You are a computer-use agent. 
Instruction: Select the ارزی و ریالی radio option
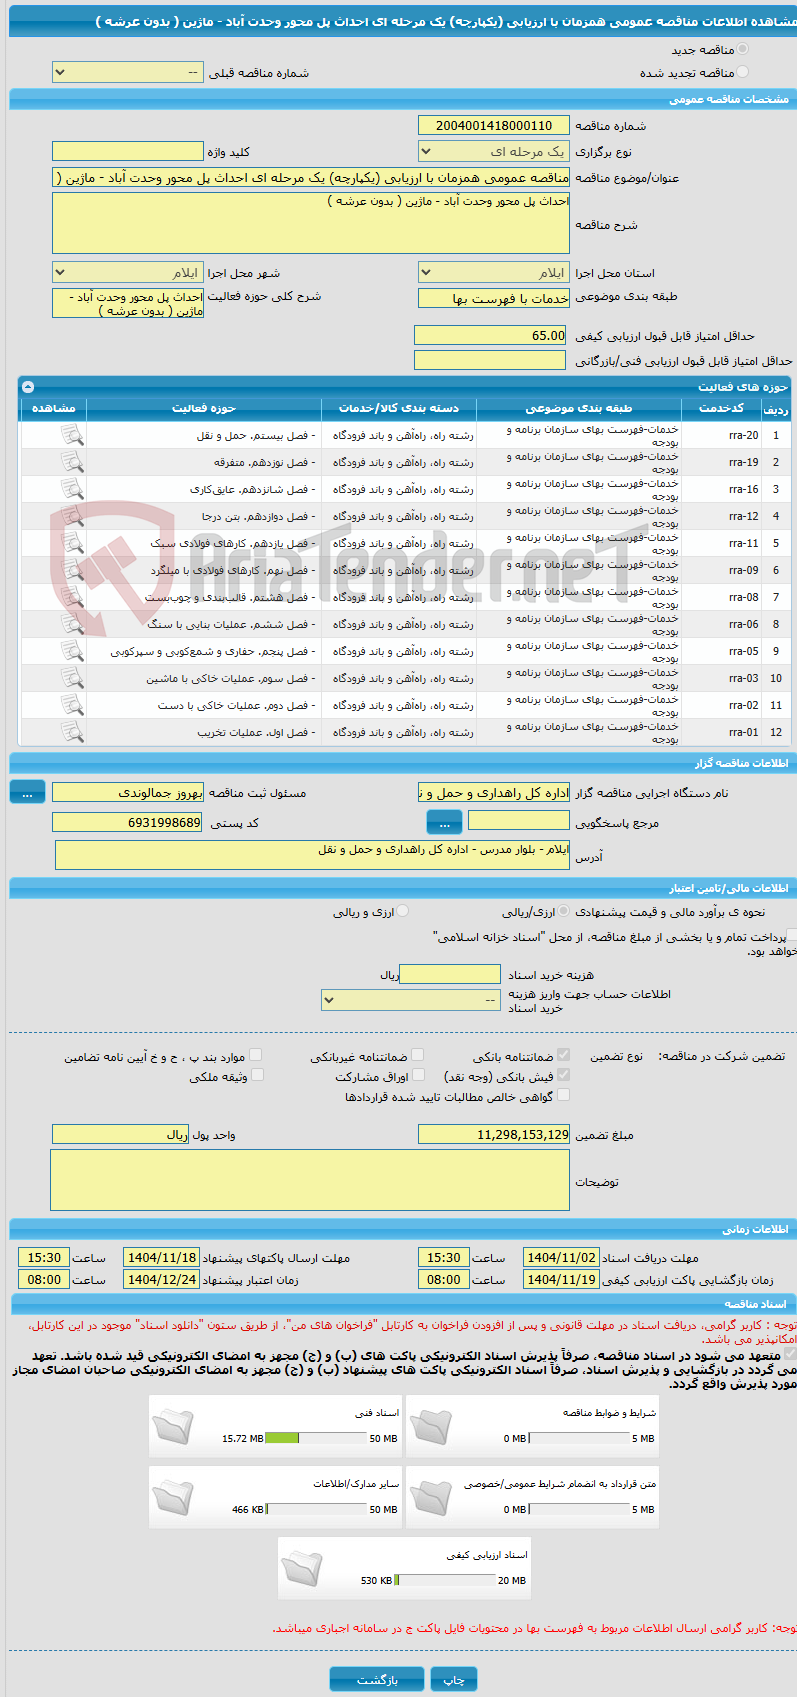(403, 911)
